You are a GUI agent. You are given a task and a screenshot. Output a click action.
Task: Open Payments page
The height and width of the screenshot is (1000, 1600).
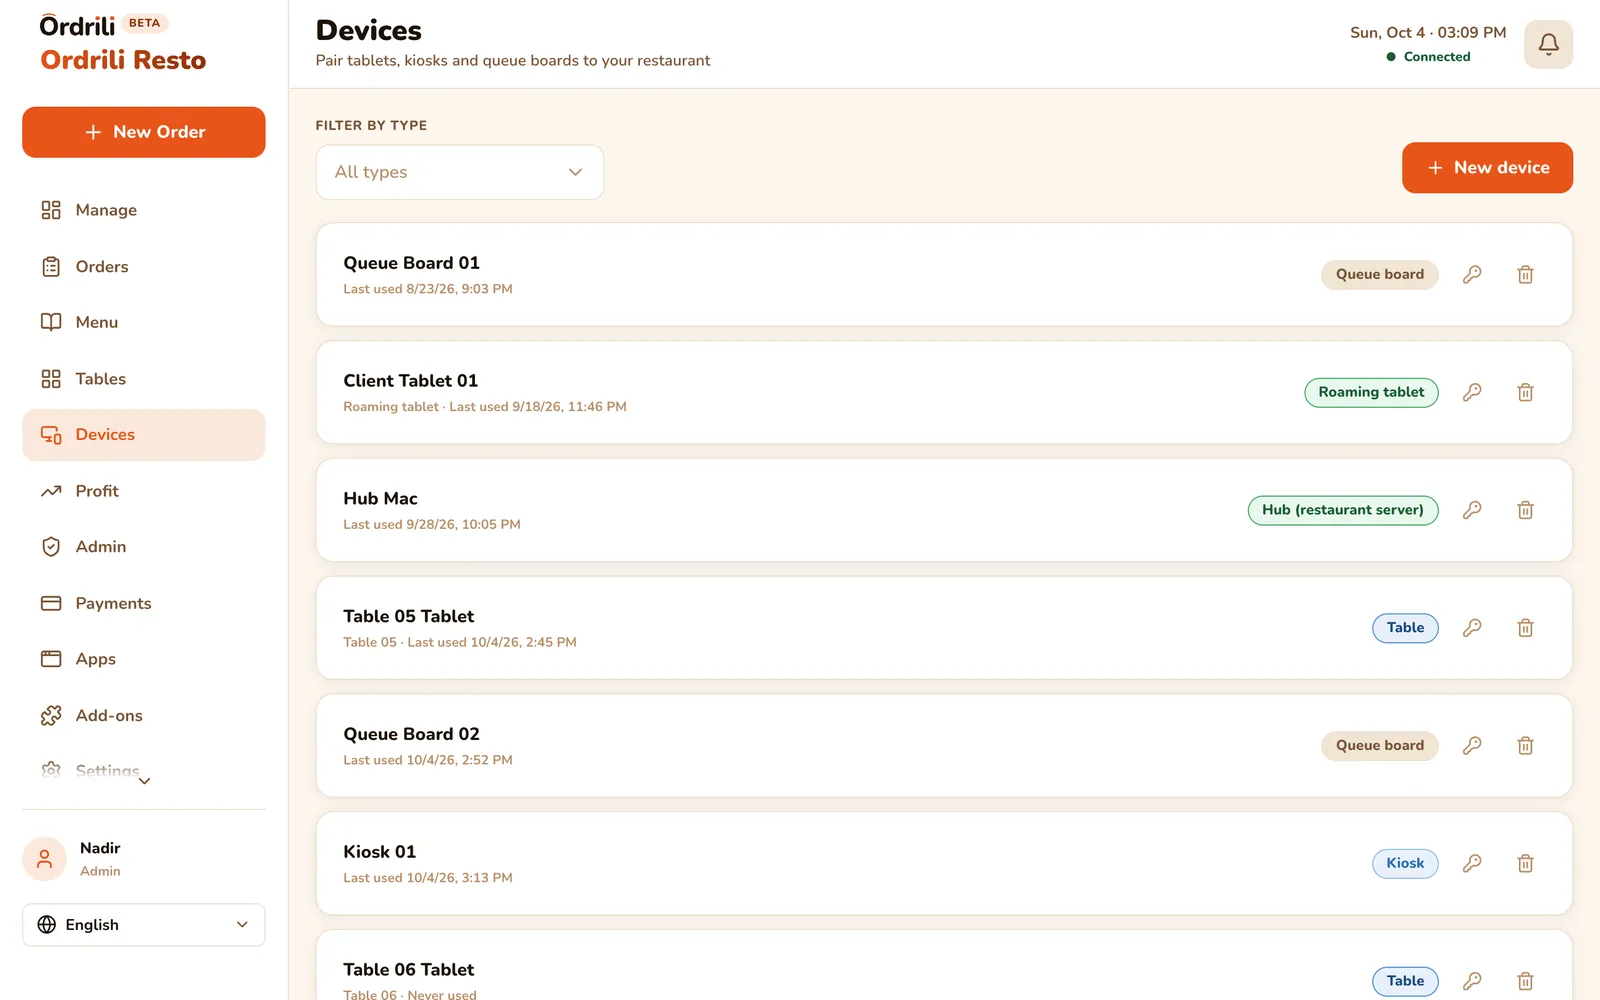(x=144, y=603)
